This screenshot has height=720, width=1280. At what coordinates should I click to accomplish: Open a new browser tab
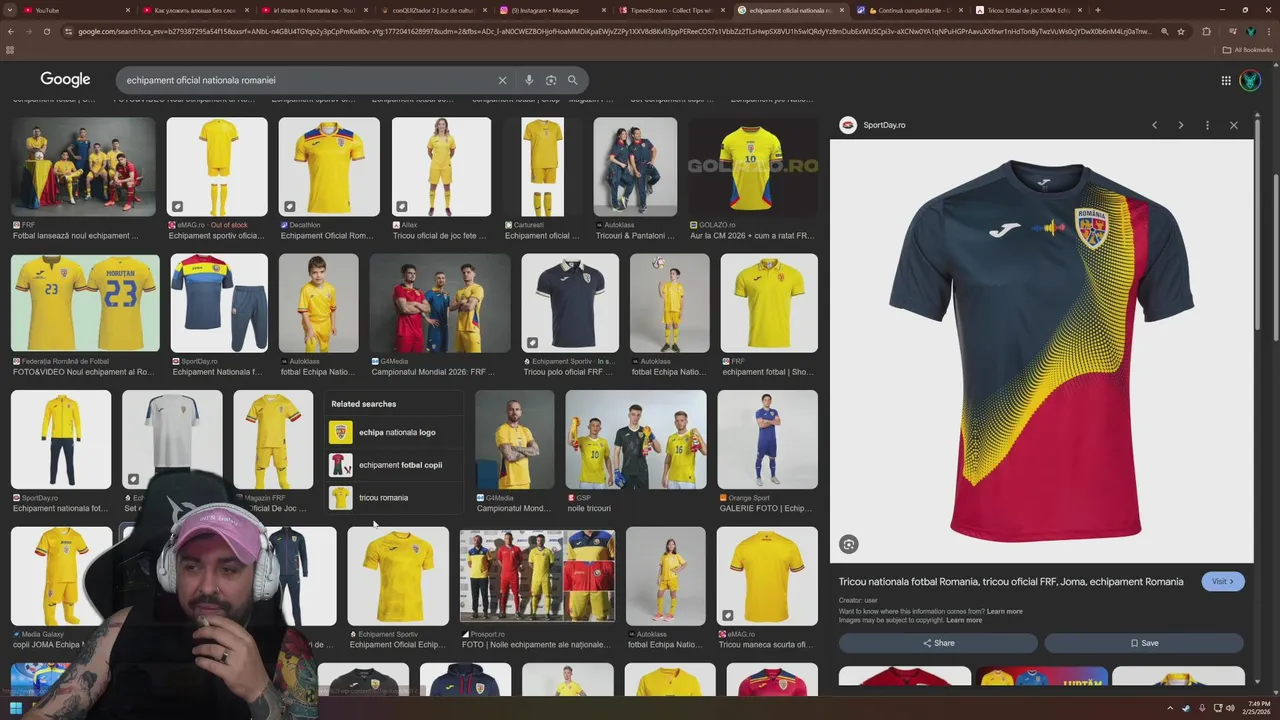tap(1097, 10)
